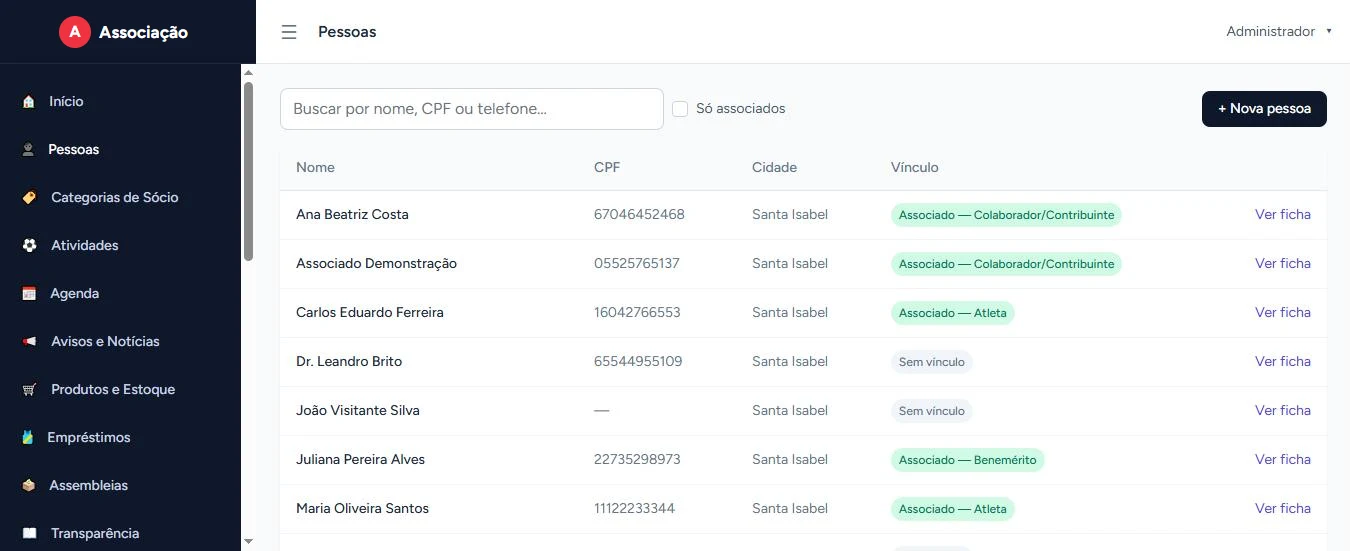Select the name Carlos Eduardo Ferreira

pyautogui.click(x=370, y=313)
